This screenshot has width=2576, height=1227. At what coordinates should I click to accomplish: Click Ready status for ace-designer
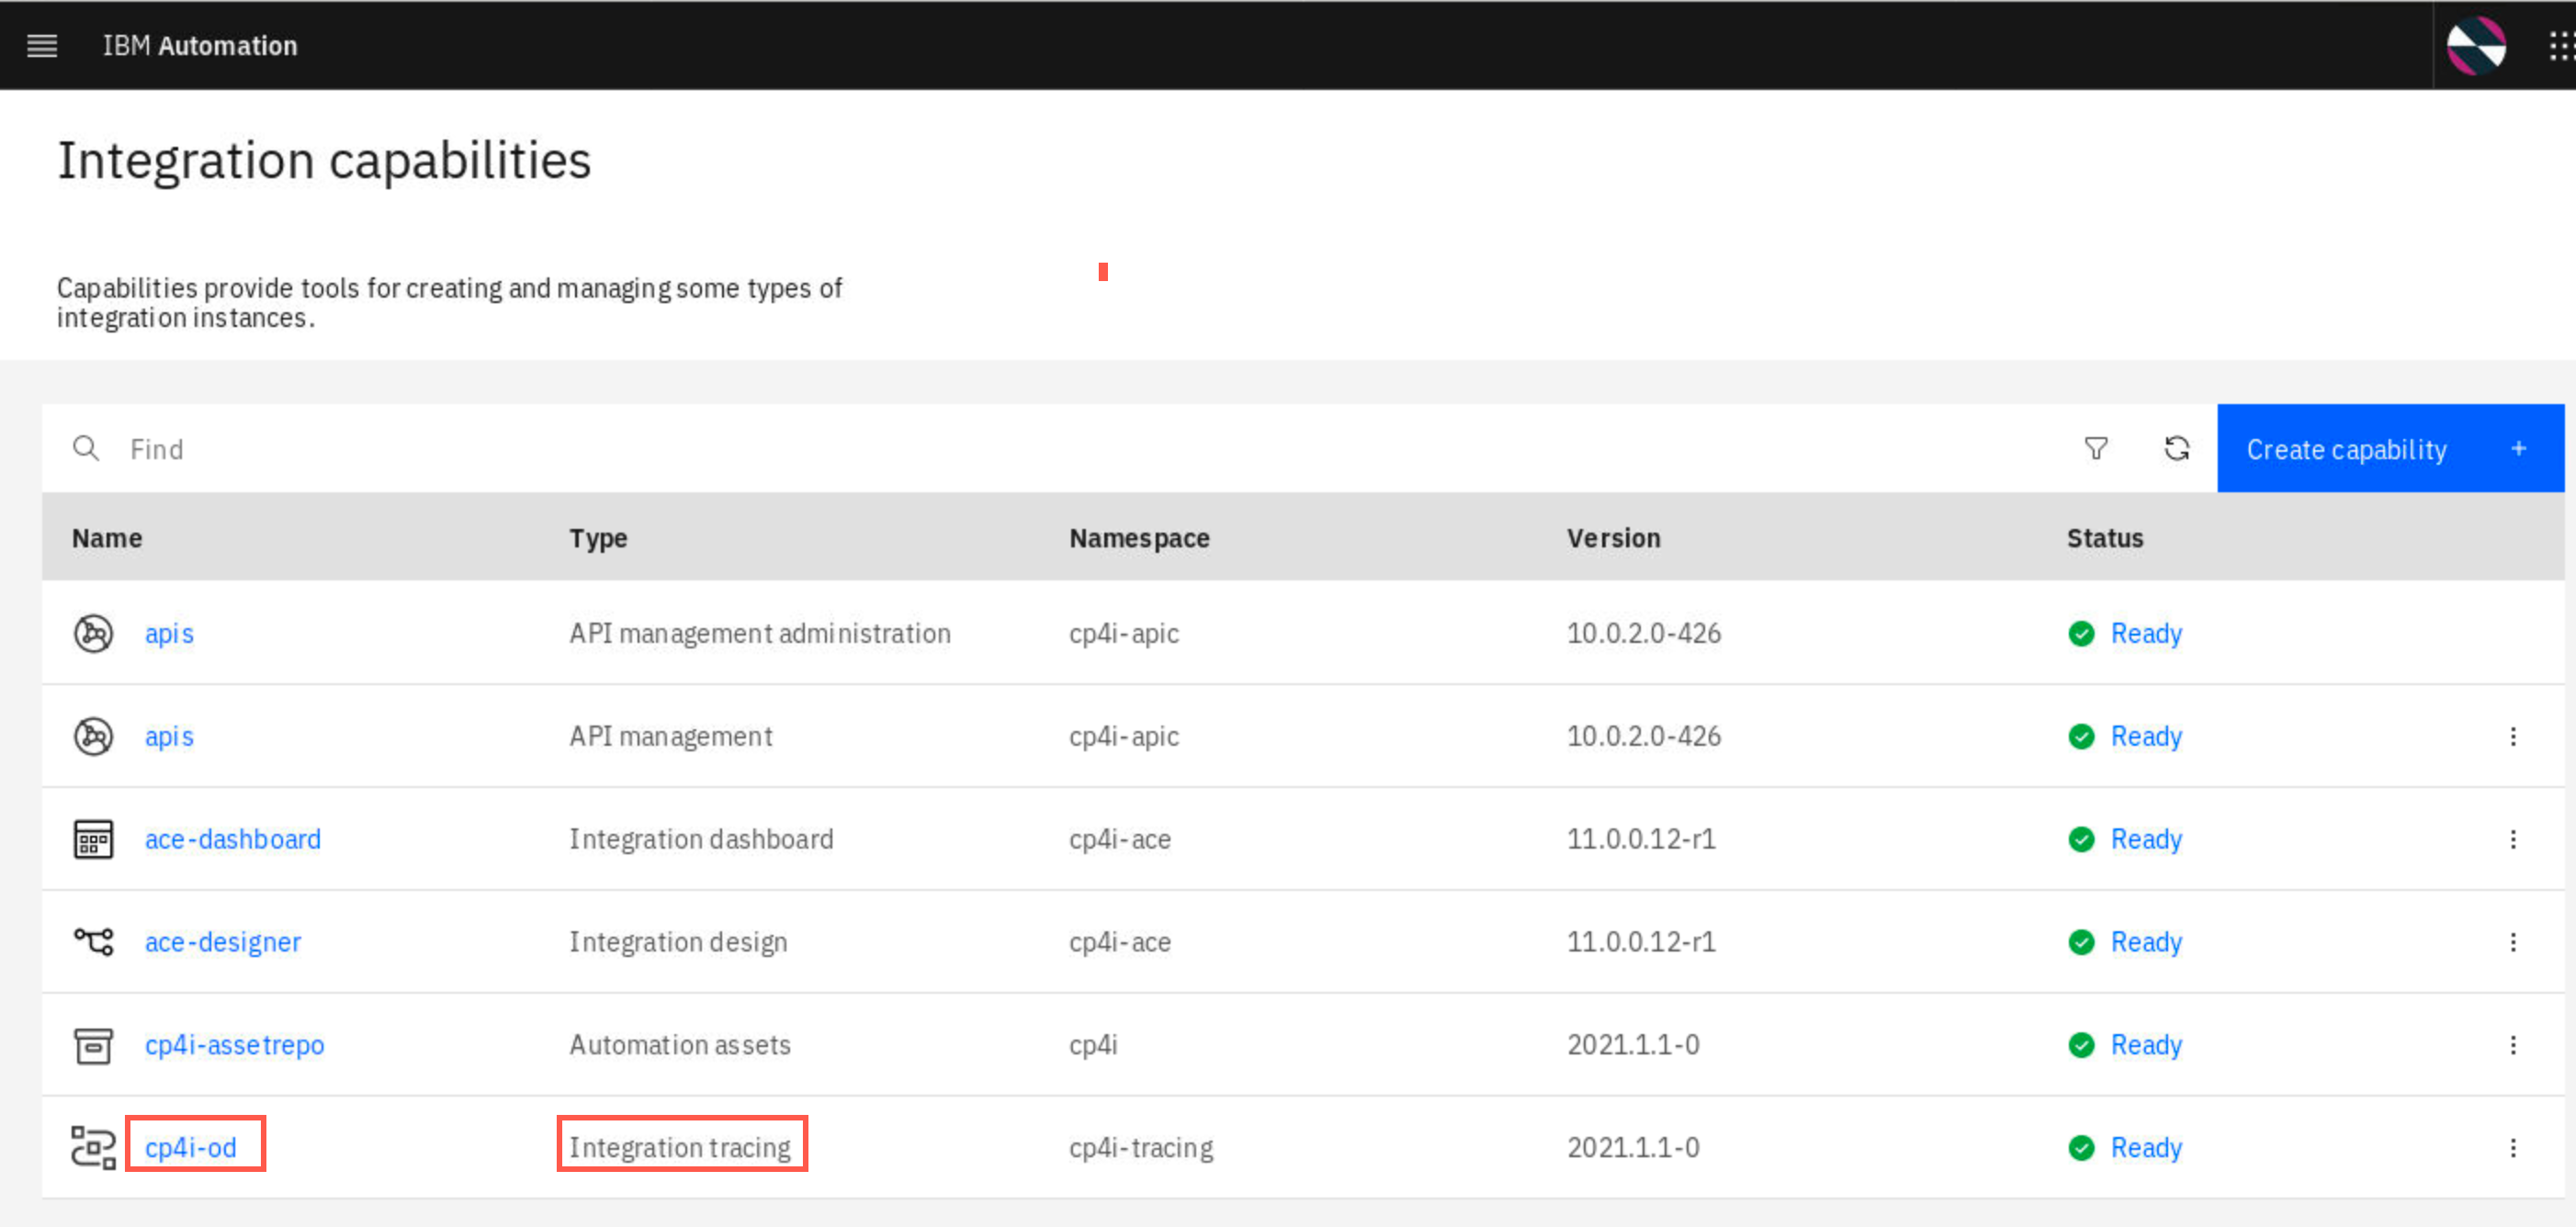[x=2146, y=942]
